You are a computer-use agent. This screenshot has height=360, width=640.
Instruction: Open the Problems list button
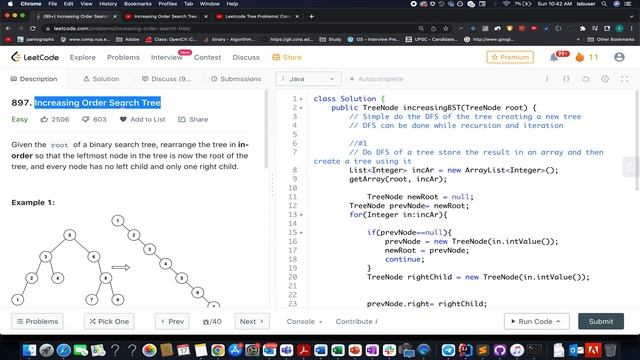37,321
